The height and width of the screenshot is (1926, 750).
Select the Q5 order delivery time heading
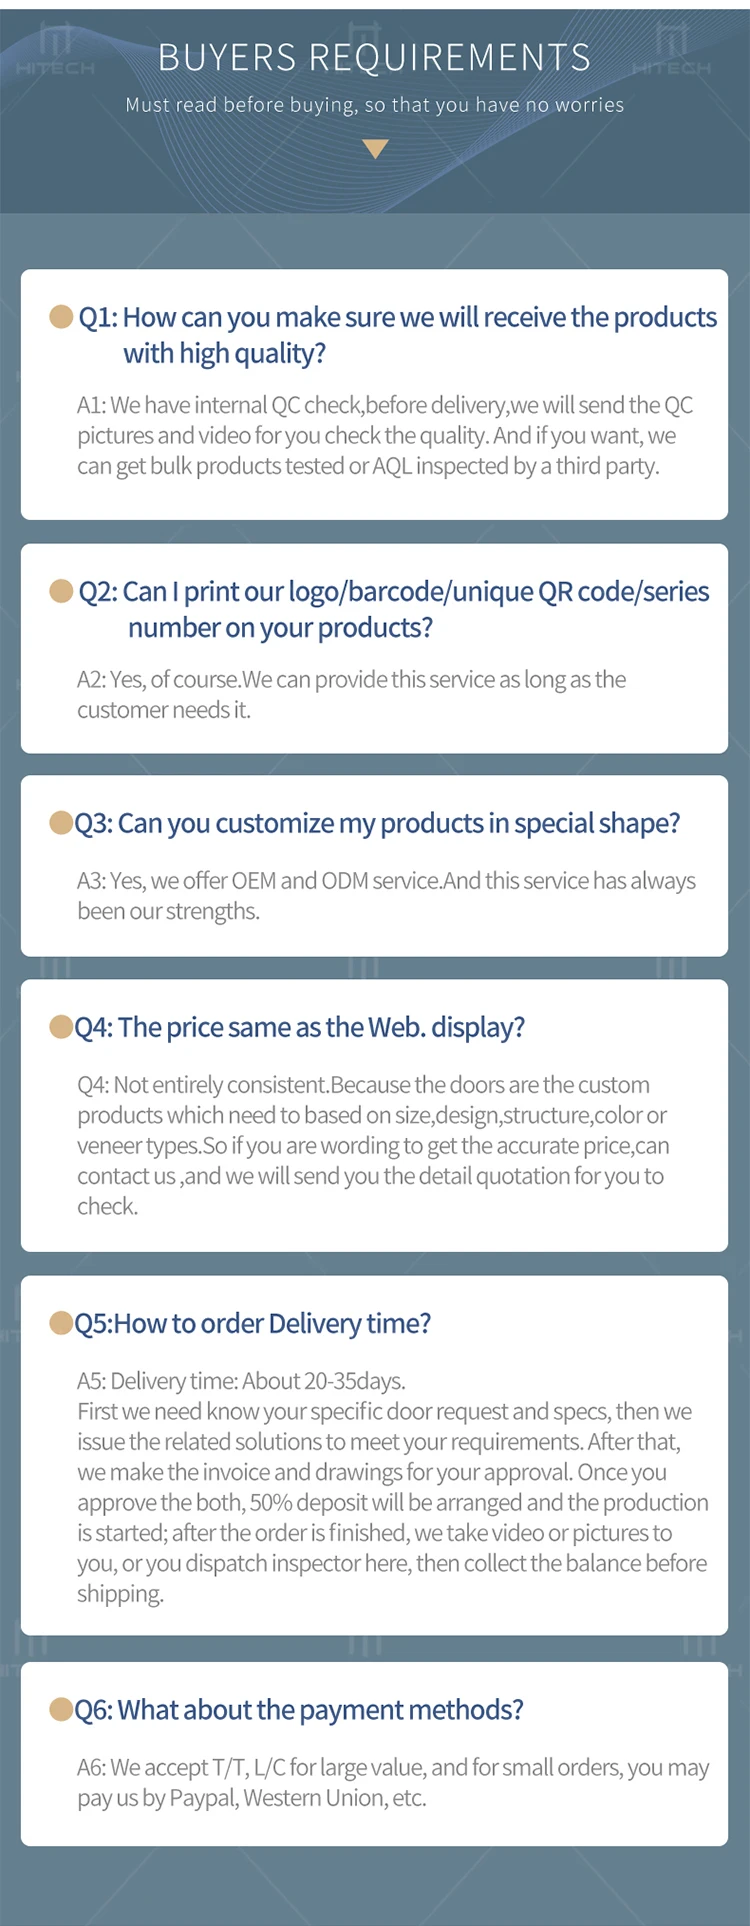pos(253,1323)
